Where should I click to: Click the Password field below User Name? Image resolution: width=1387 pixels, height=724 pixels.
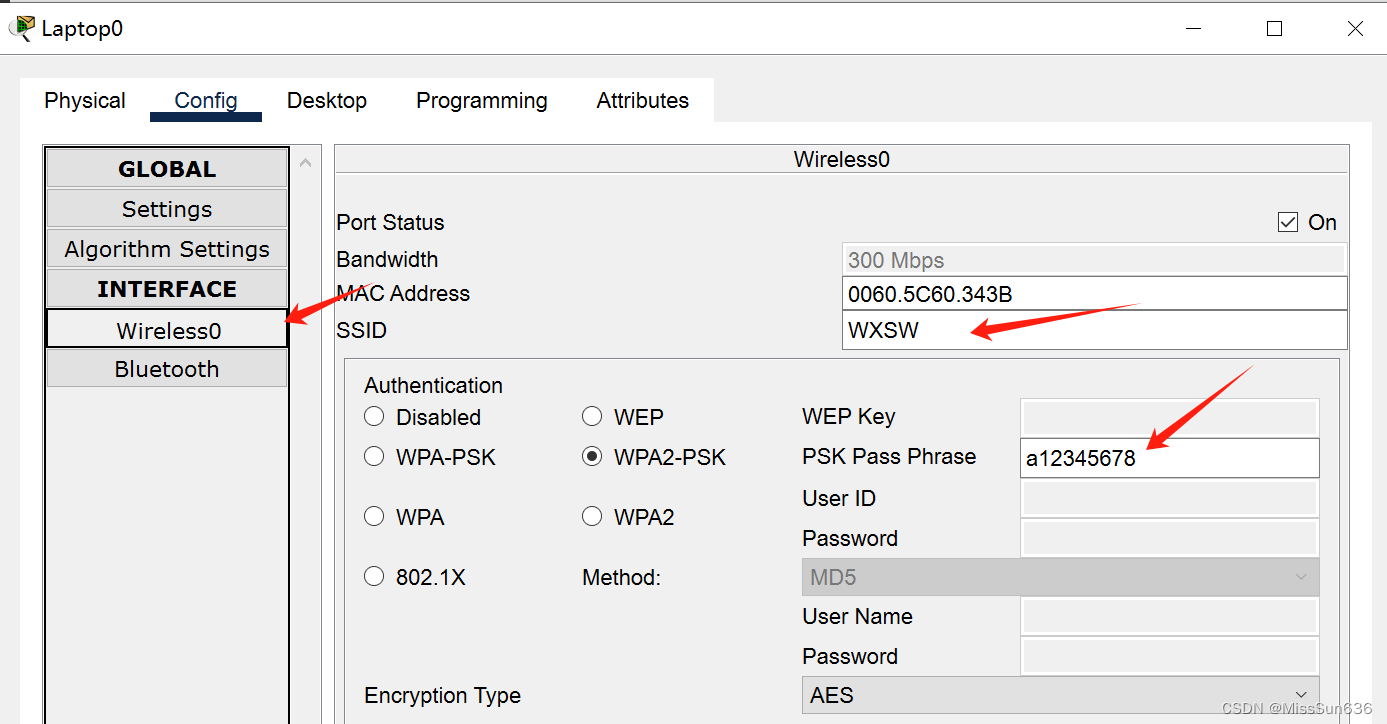pyautogui.click(x=1170, y=656)
